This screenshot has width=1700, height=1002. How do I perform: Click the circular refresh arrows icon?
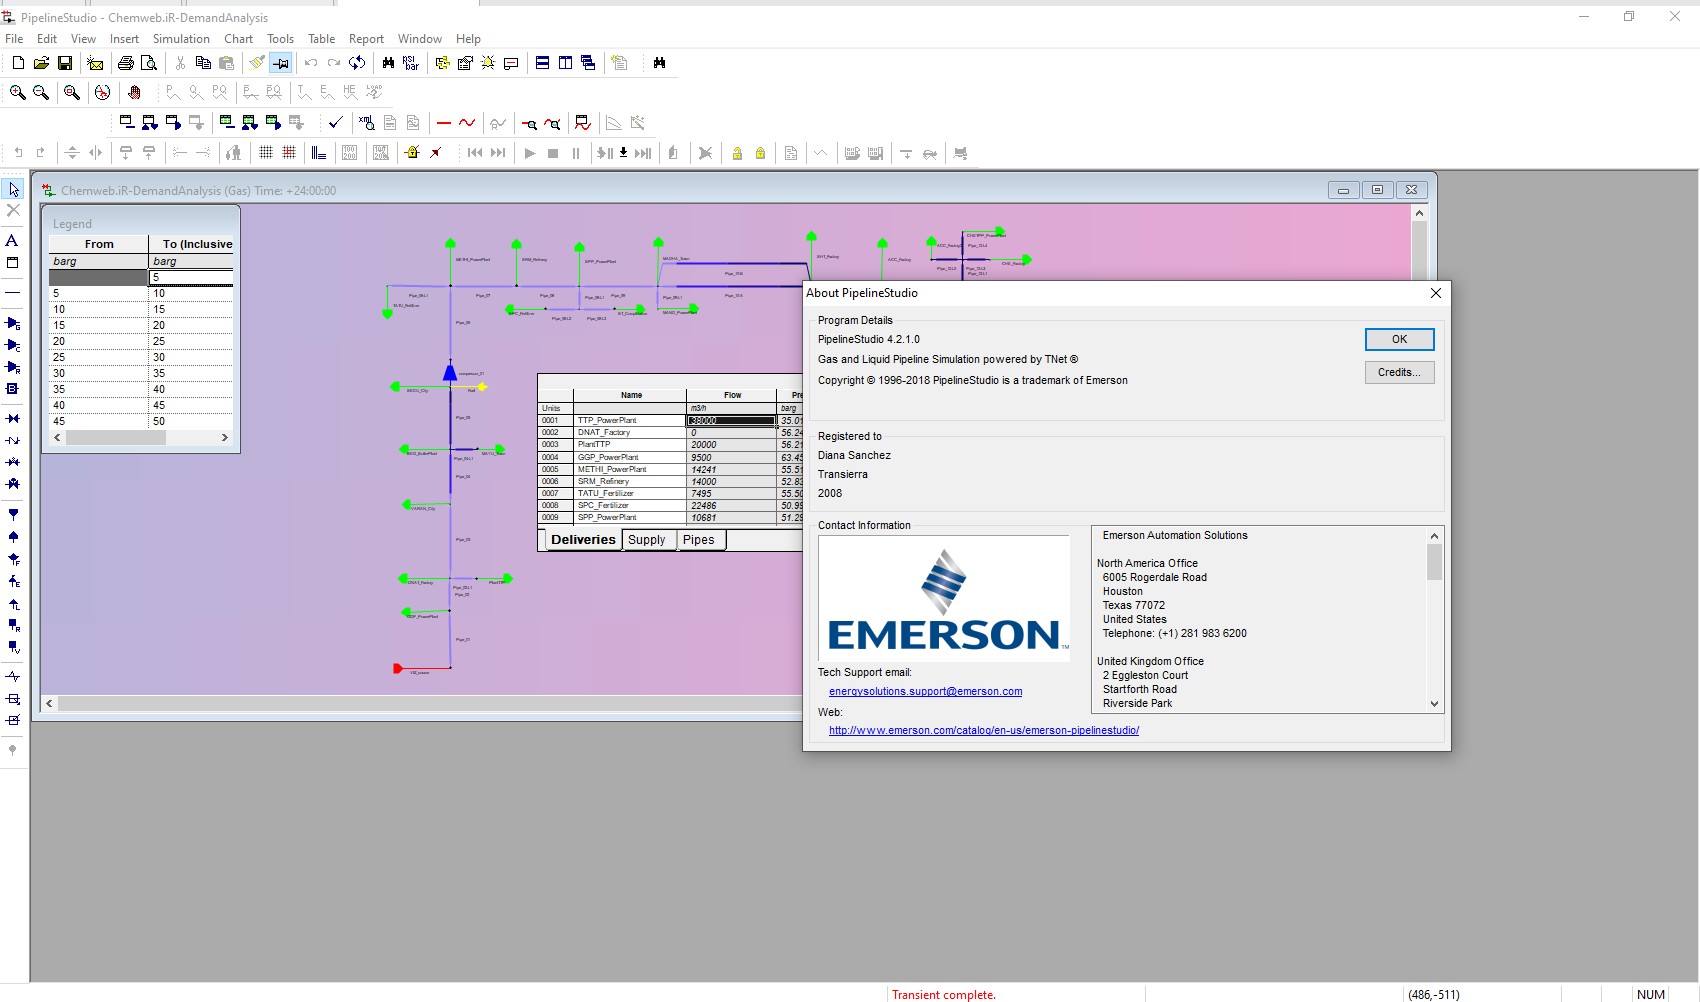tap(357, 63)
